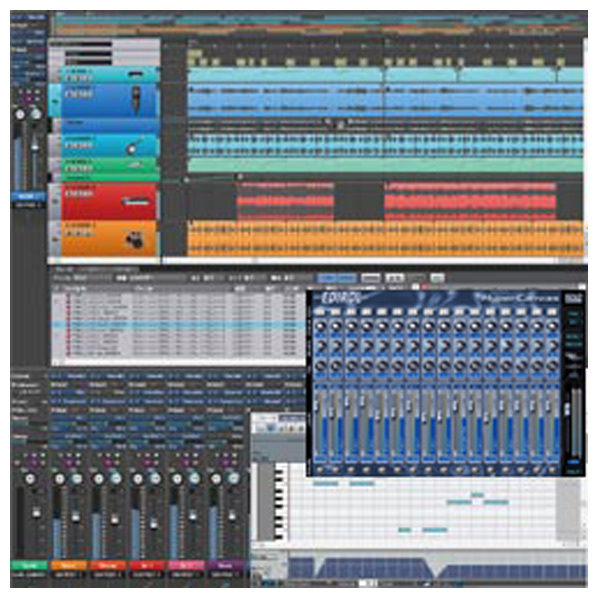Click a note block in the piano roll grid

[x=326, y=484]
